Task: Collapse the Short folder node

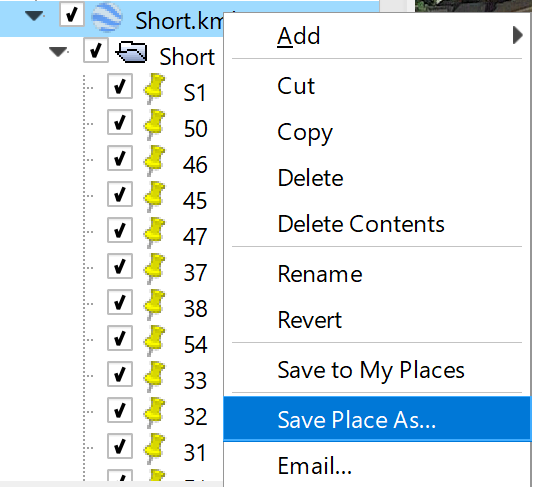Action: point(58,52)
